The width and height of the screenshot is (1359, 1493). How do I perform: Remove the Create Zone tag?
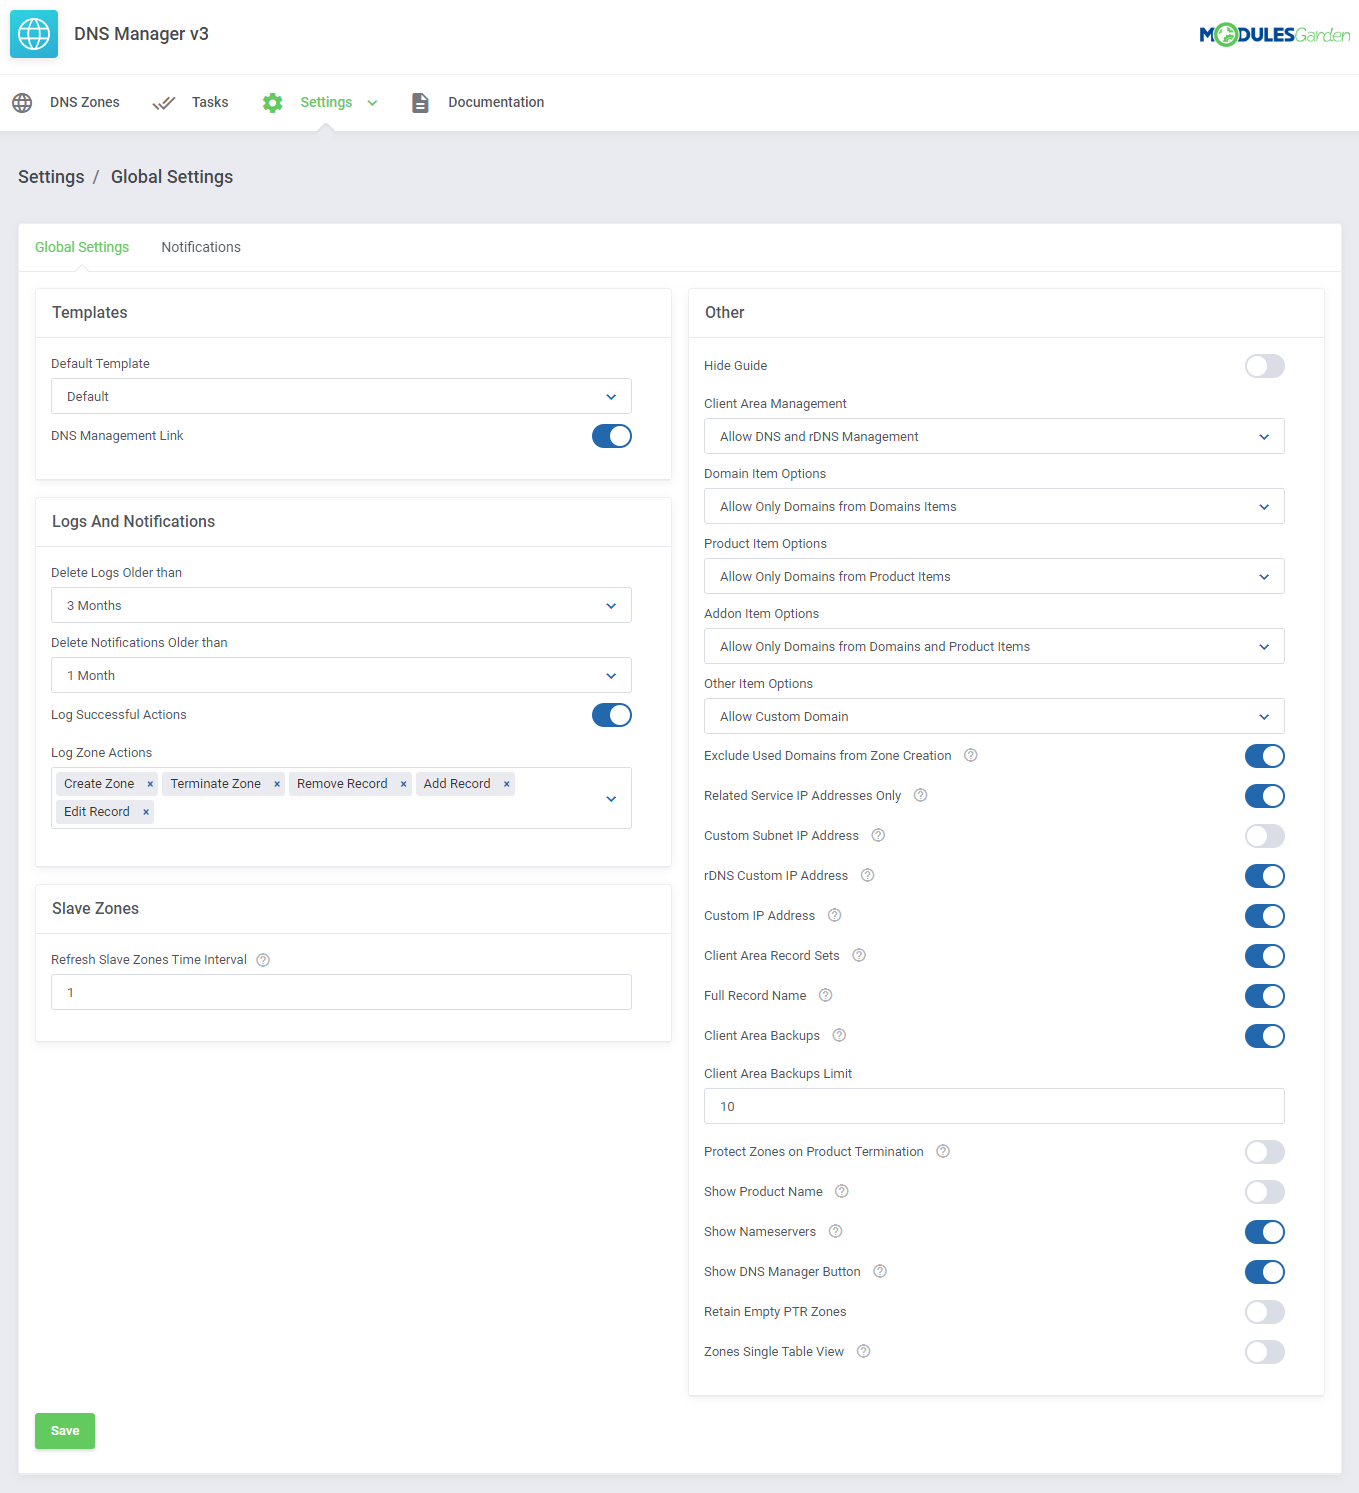click(150, 785)
